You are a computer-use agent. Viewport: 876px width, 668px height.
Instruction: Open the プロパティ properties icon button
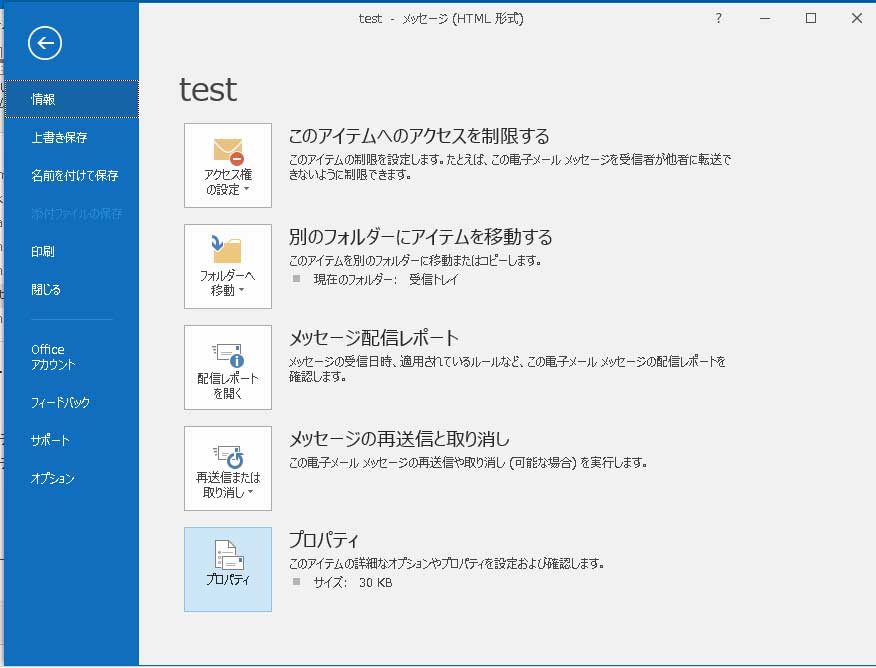(228, 568)
